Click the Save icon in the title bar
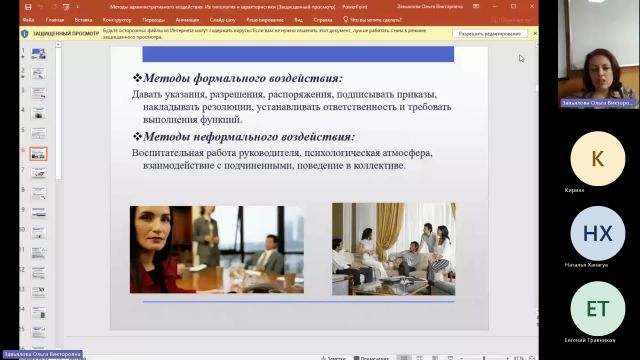The width and height of the screenshot is (640, 360). tap(28, 7)
